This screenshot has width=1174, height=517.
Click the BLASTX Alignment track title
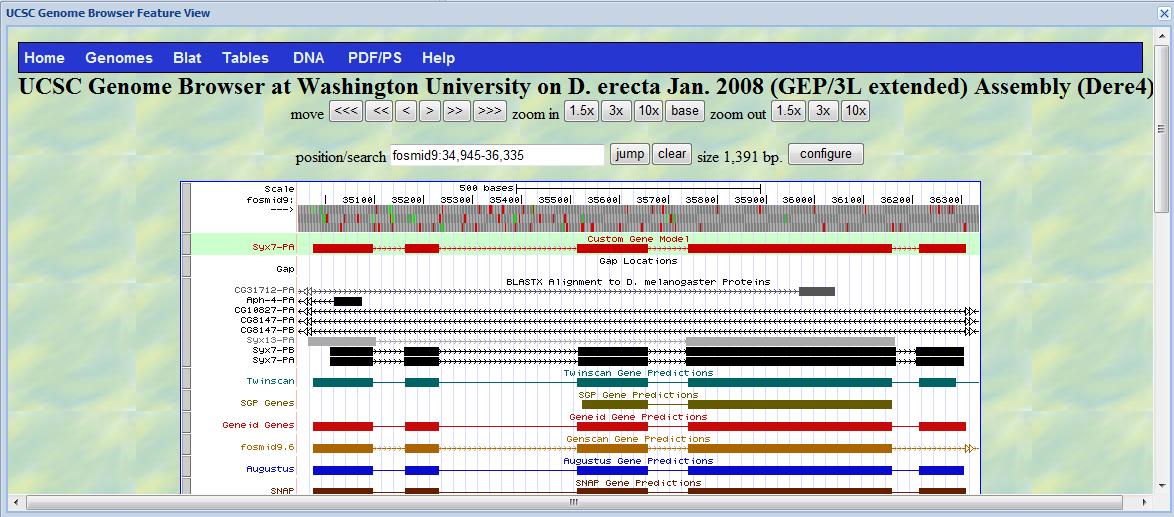pos(639,282)
